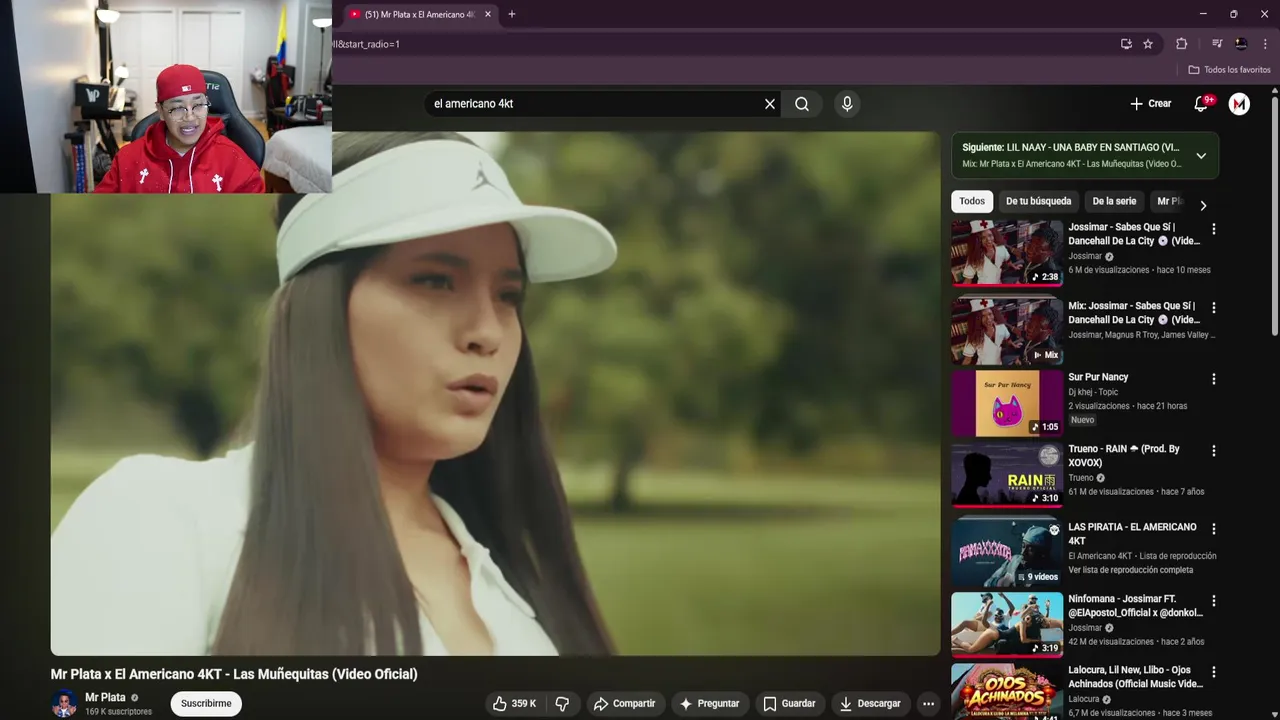Click the browser address bar

[720, 44]
